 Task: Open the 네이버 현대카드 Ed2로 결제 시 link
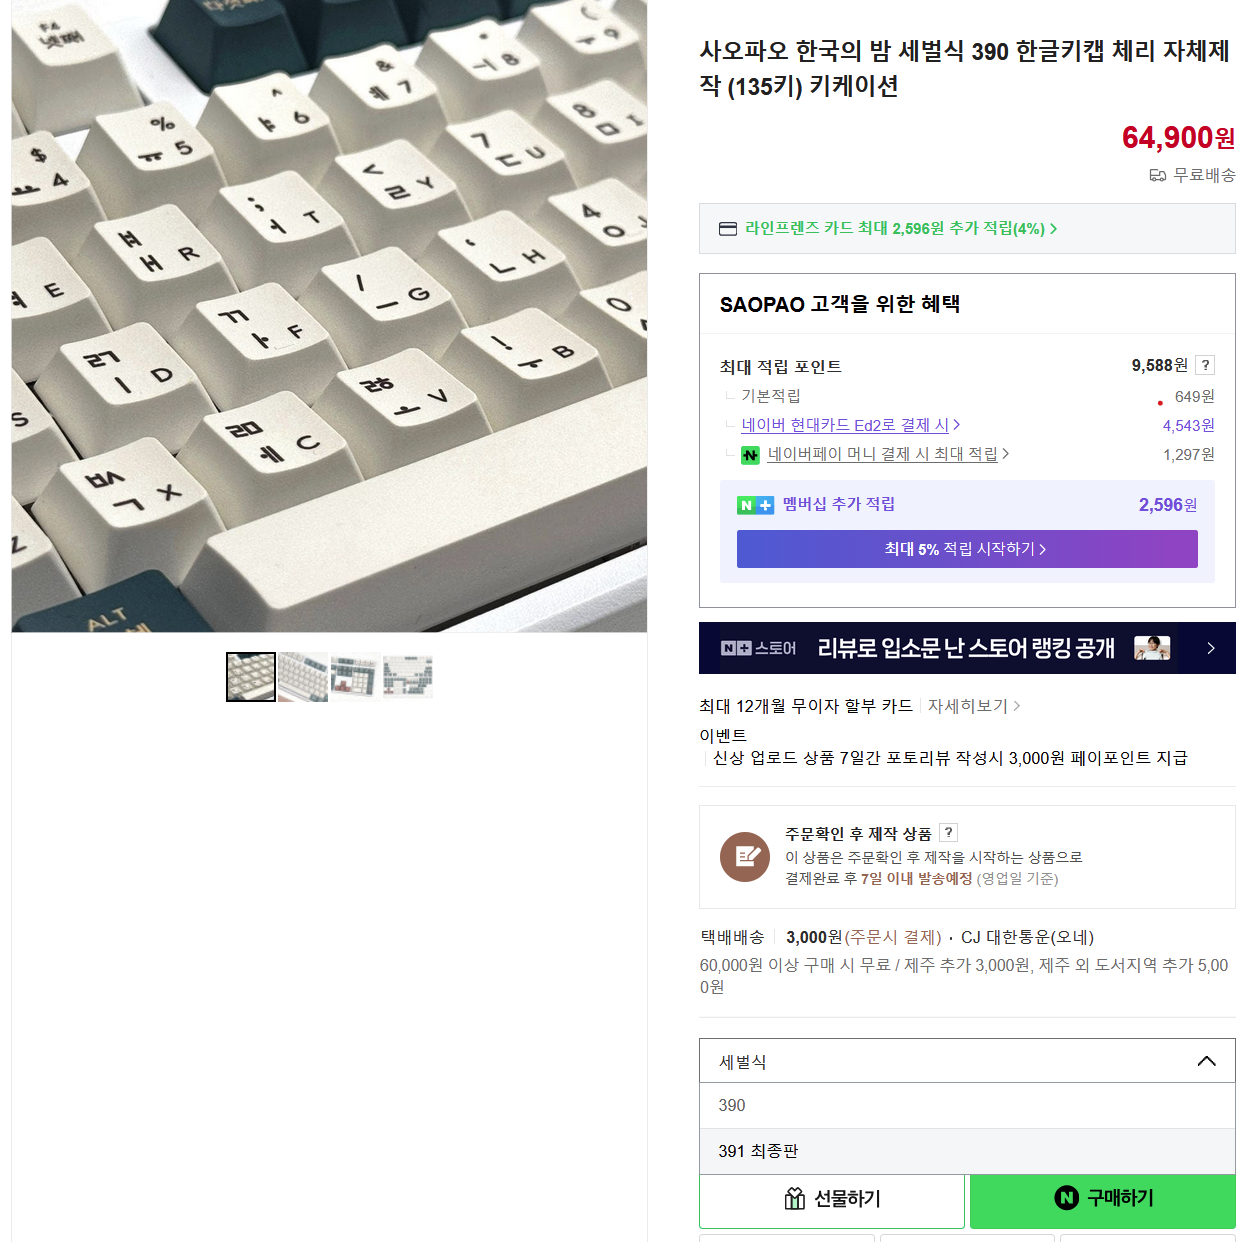coord(851,425)
